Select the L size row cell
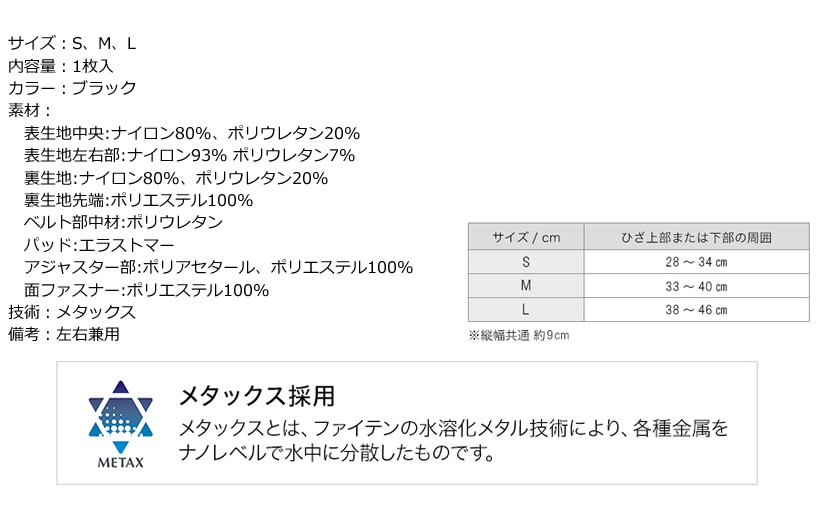816x516 pixels. (x=526, y=309)
